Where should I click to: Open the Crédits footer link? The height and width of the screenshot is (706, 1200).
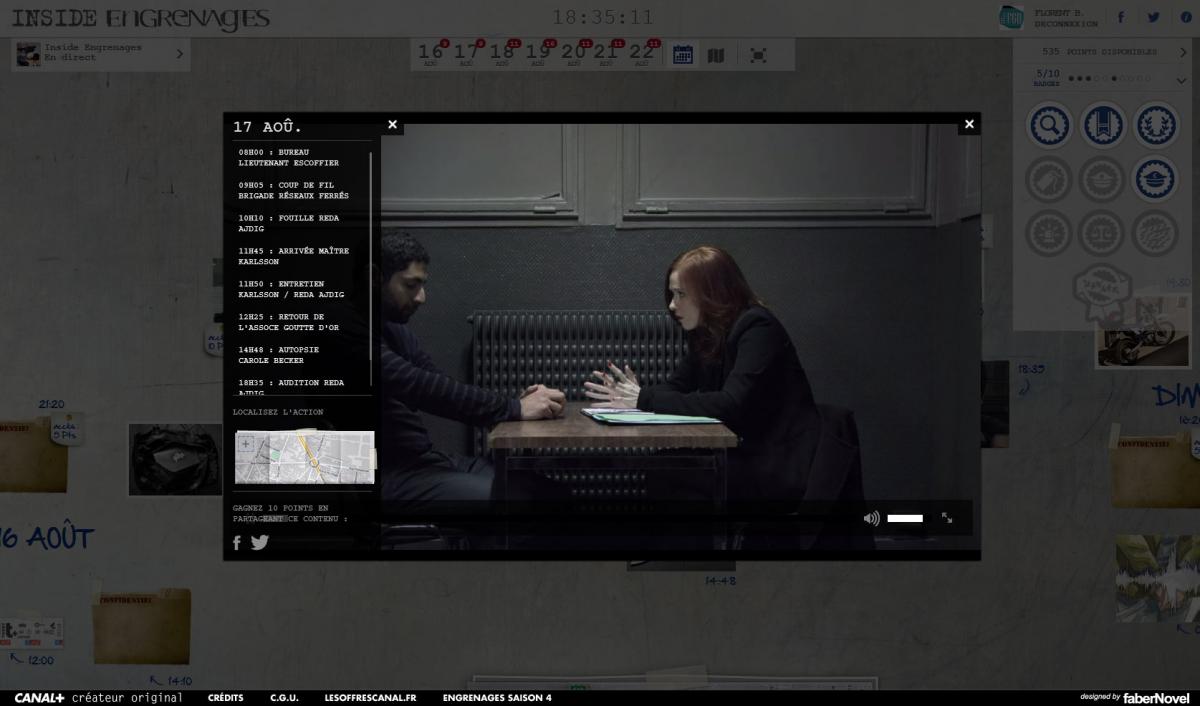[x=226, y=698]
